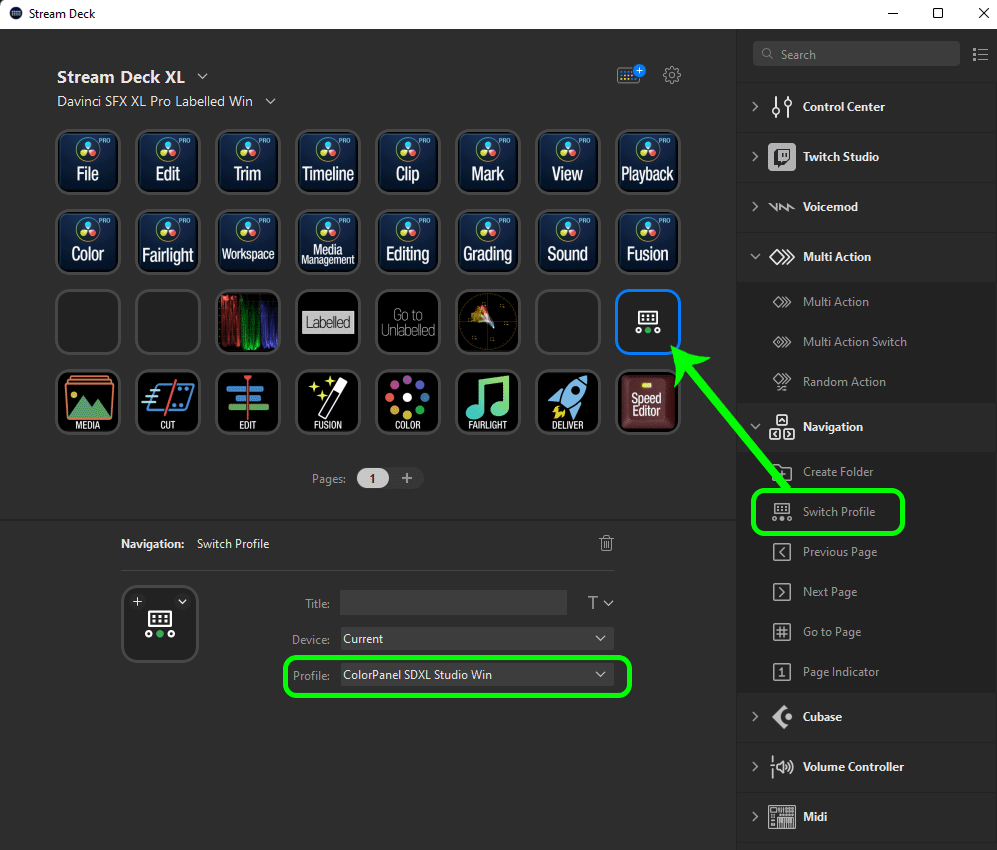
Task: Click the Playback key in the top row
Action: pyautogui.click(x=647, y=161)
